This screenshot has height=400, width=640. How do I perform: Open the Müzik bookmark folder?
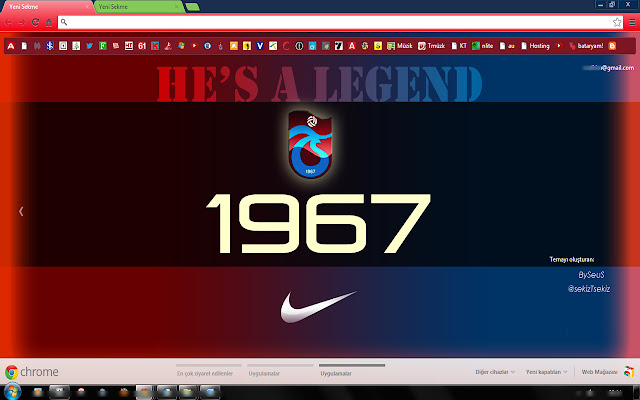pos(400,46)
